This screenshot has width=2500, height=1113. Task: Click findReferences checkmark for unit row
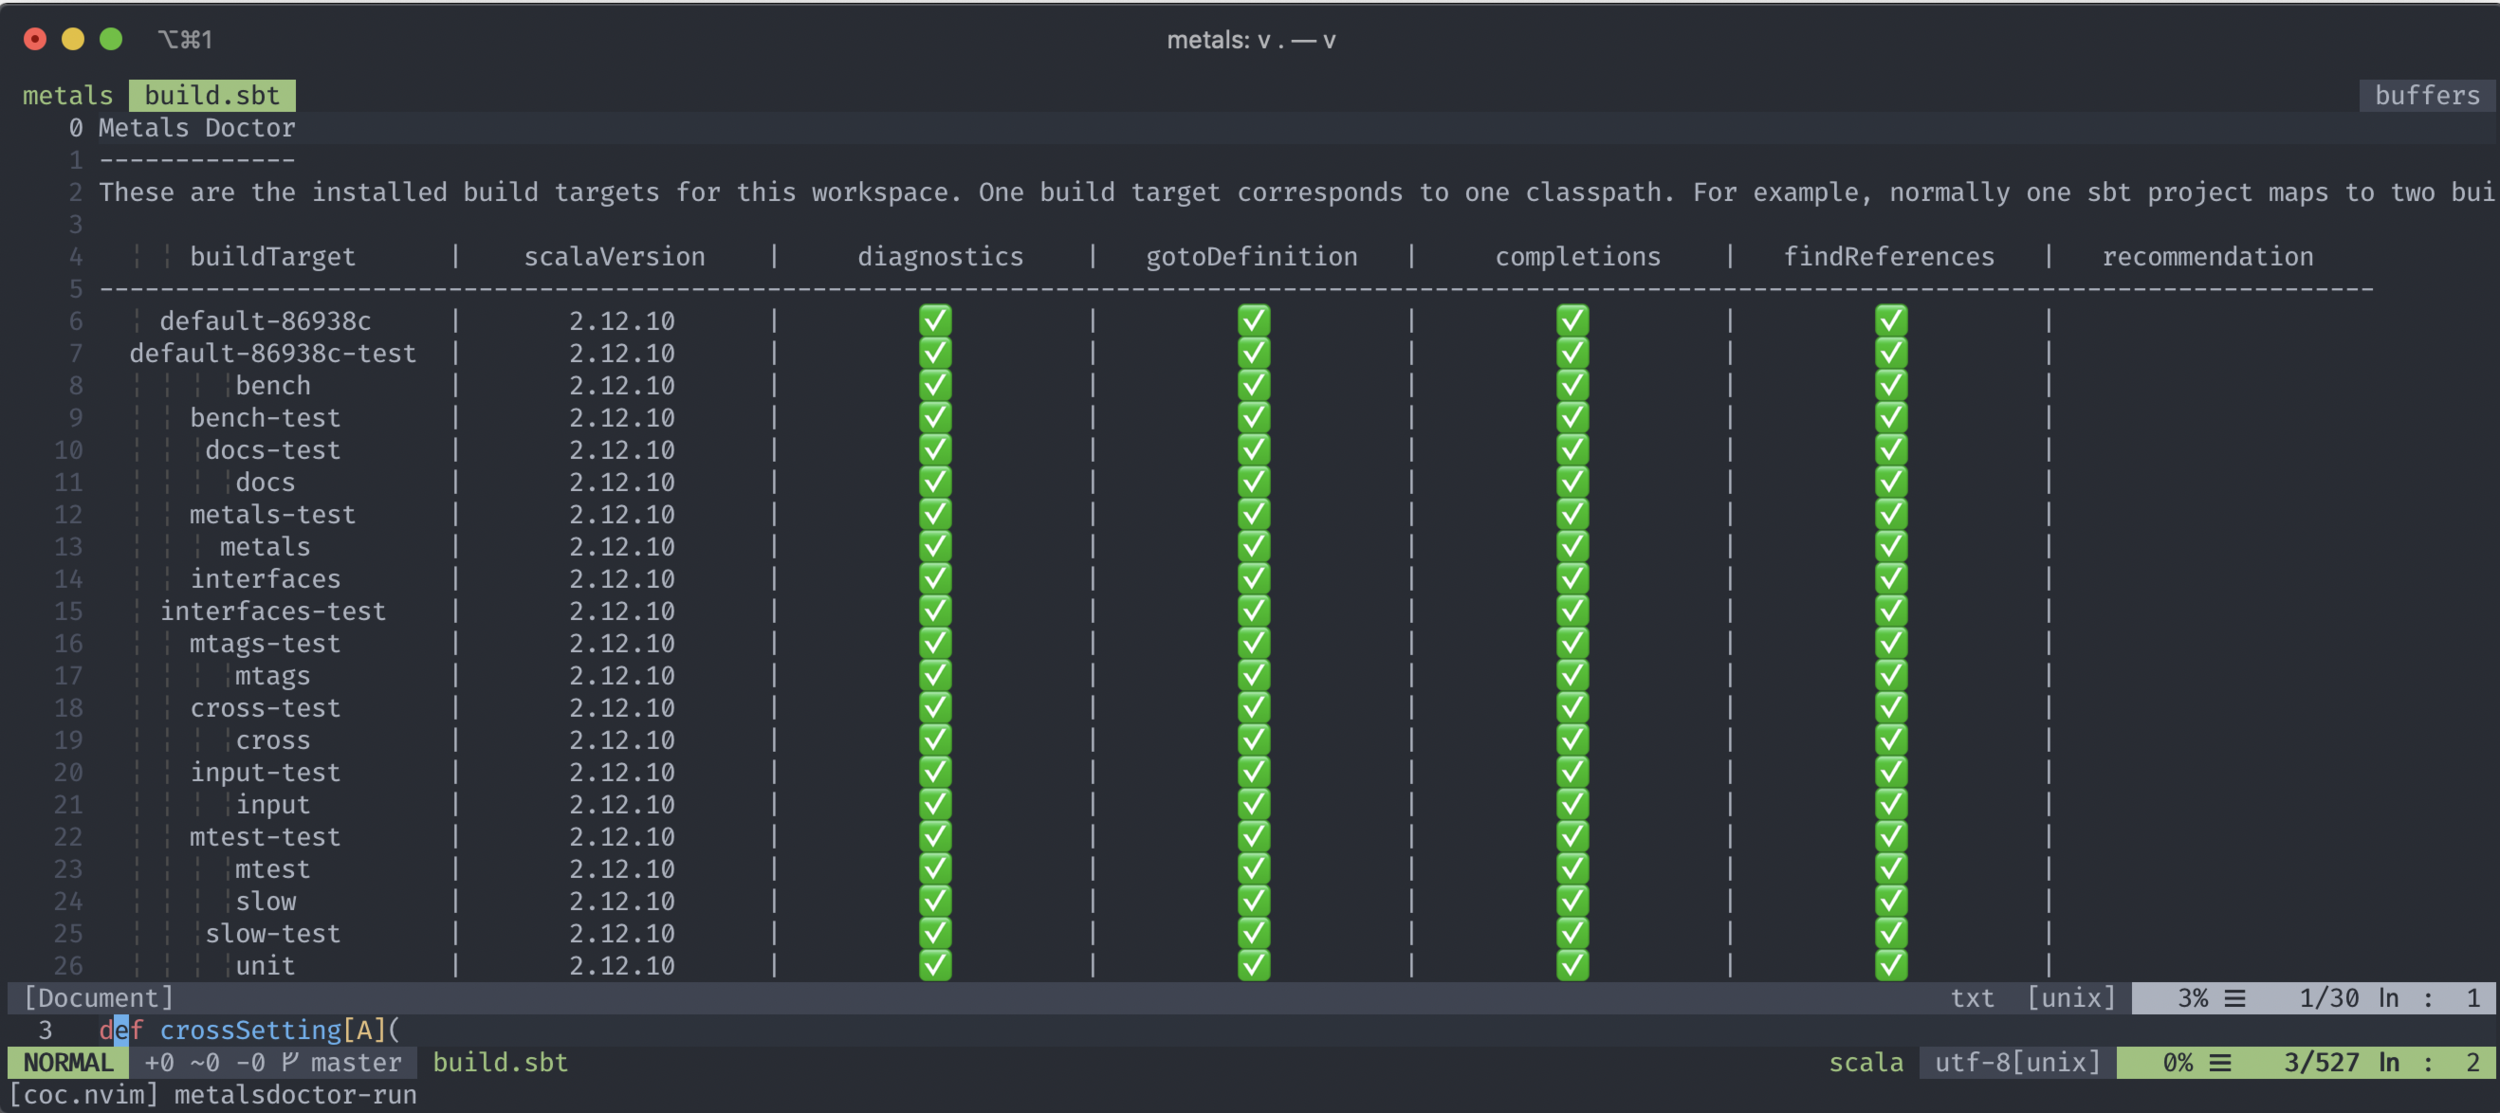click(1890, 966)
